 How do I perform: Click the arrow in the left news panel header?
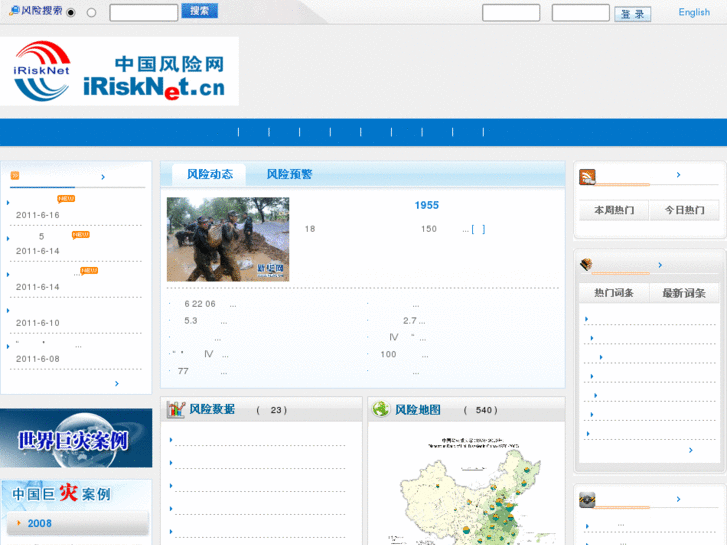(x=103, y=177)
